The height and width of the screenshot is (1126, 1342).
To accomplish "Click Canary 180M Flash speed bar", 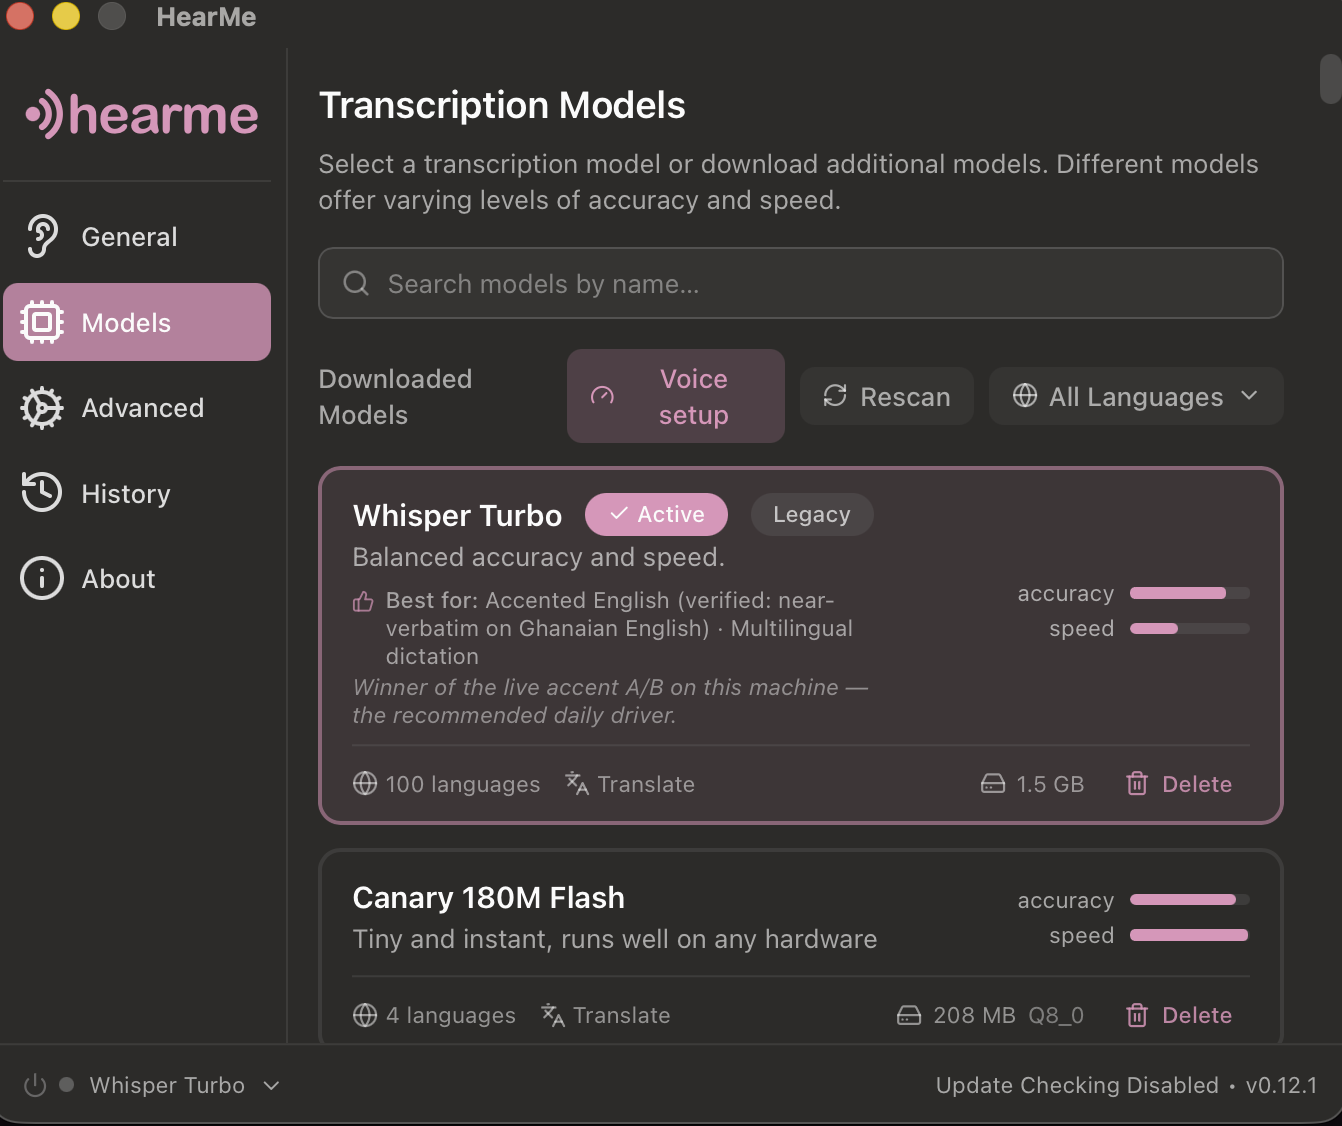I will 1190,935.
